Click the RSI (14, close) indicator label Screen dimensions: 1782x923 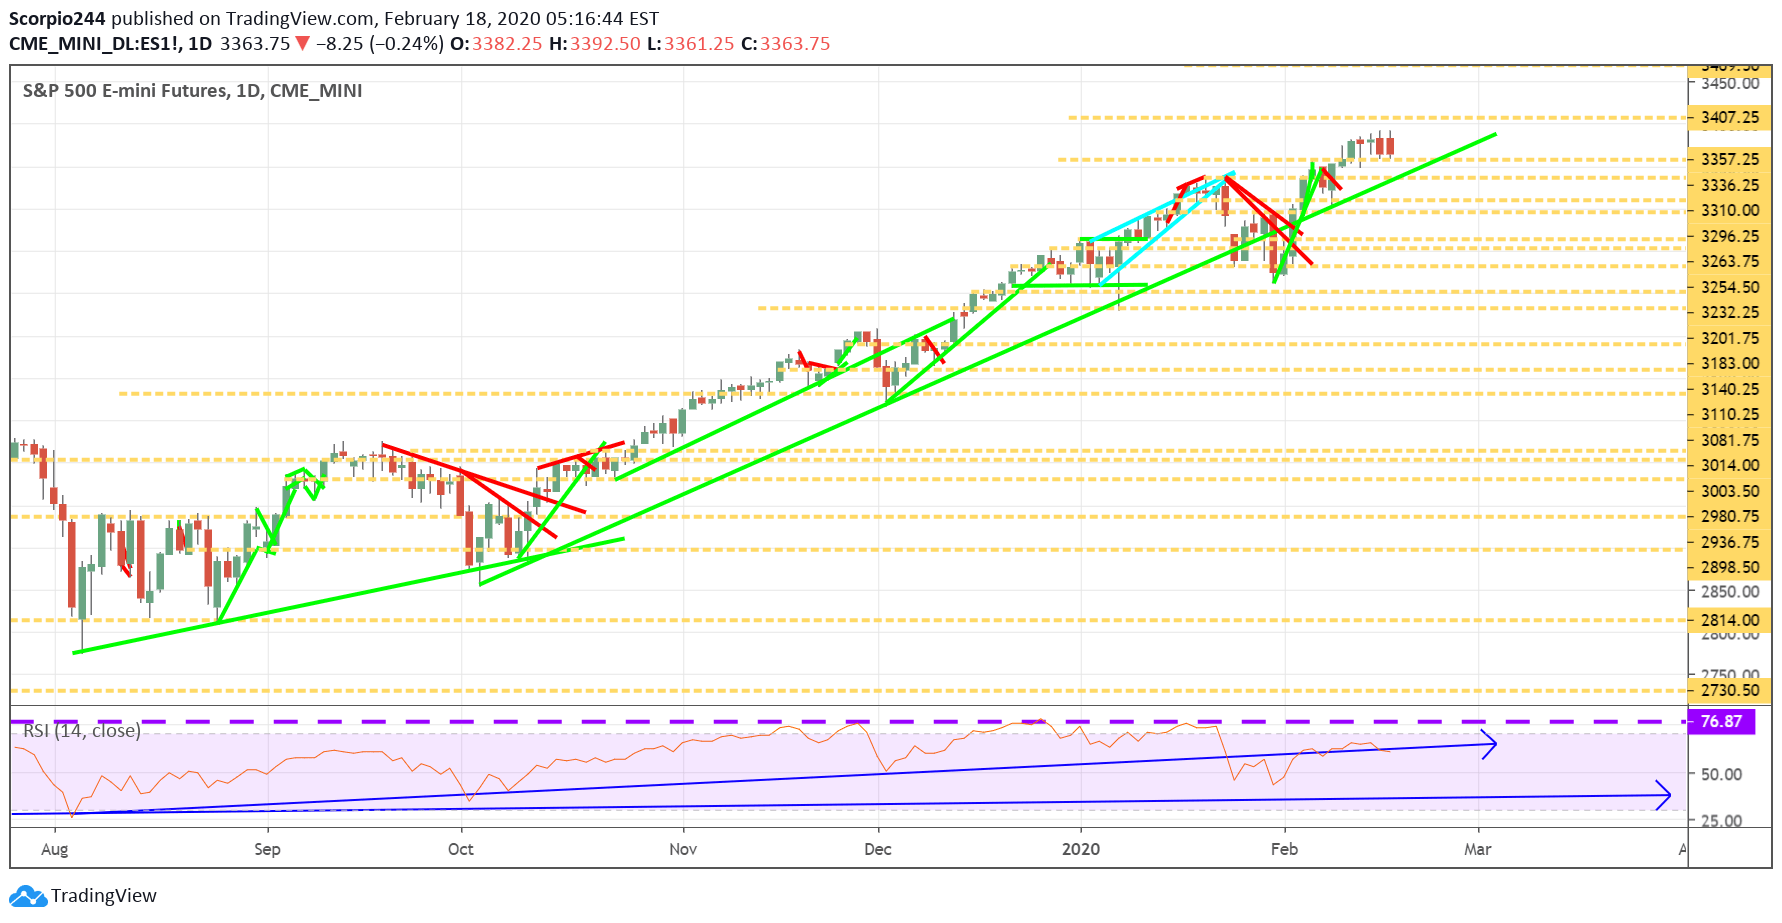(82, 731)
